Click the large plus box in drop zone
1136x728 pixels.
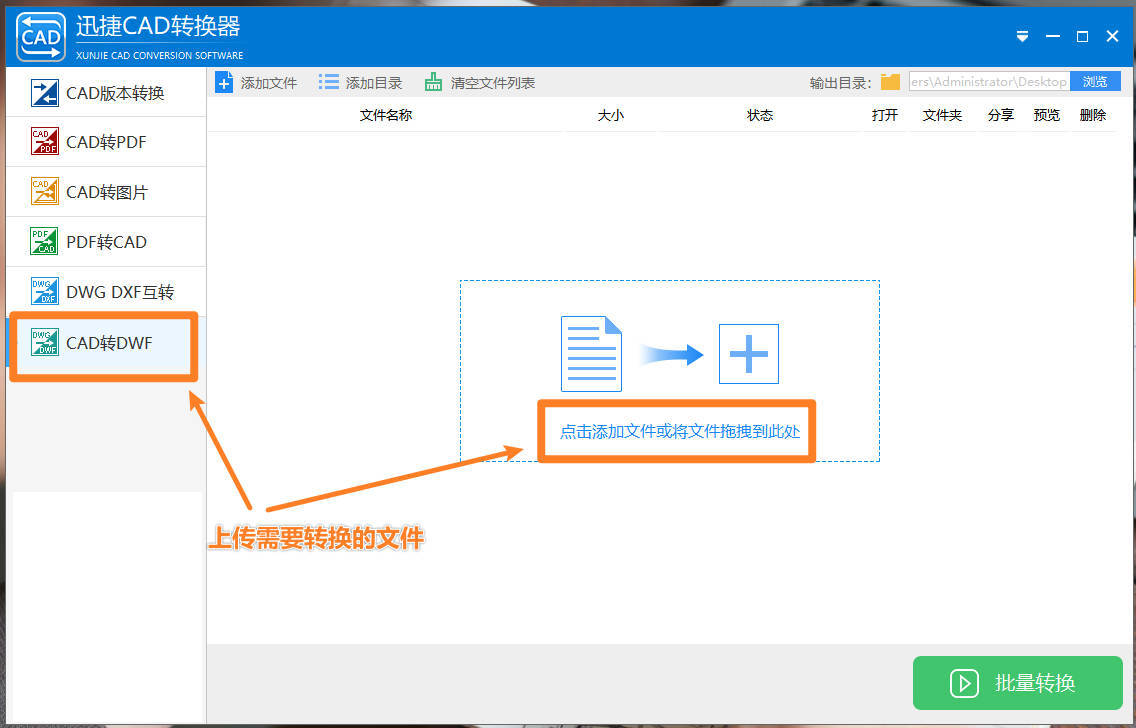pos(748,354)
